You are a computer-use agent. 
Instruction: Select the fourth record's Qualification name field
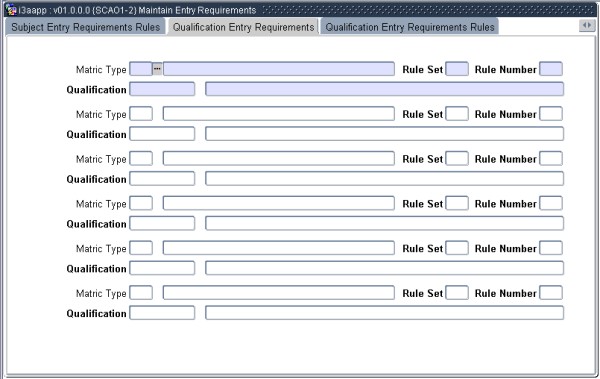(384, 224)
